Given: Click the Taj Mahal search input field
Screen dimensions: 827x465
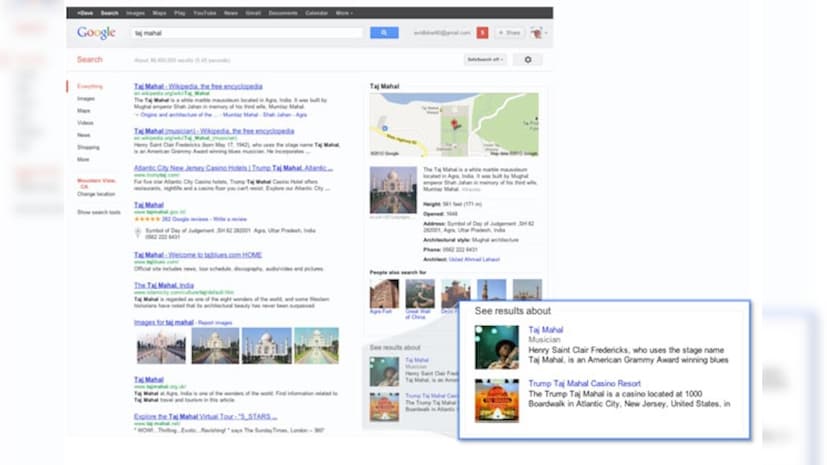Looking at the screenshot, I should pyautogui.click(x=246, y=33).
